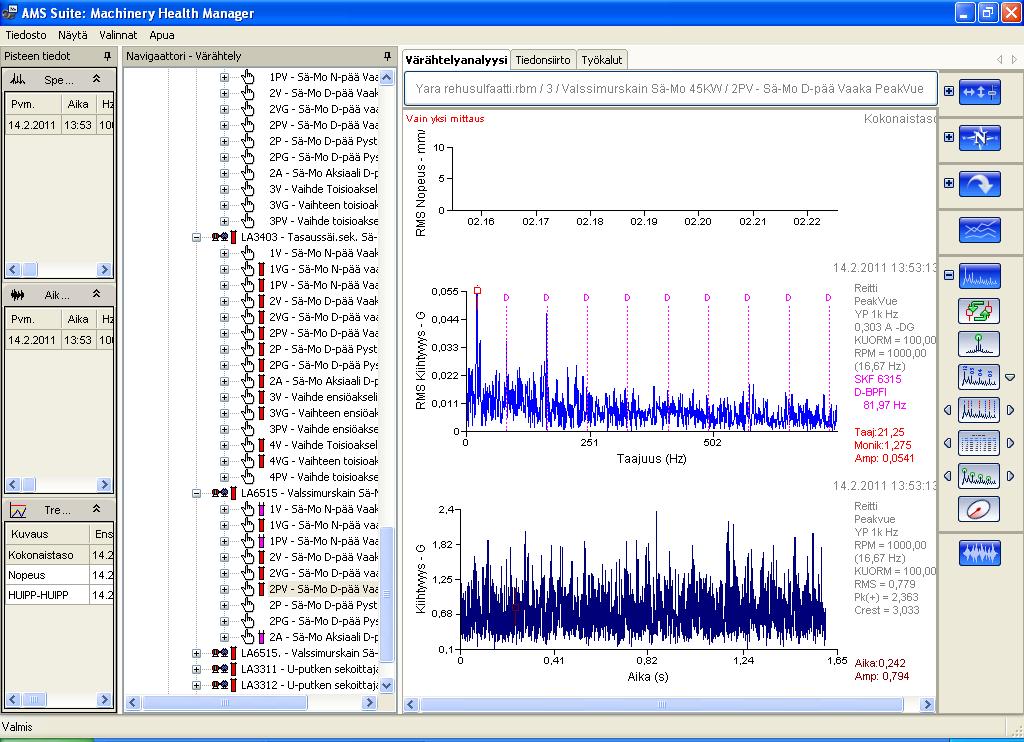Expand the 3V - Vaihde ensiöakseli point
Screen dimensions: 1024x742
click(x=224, y=397)
